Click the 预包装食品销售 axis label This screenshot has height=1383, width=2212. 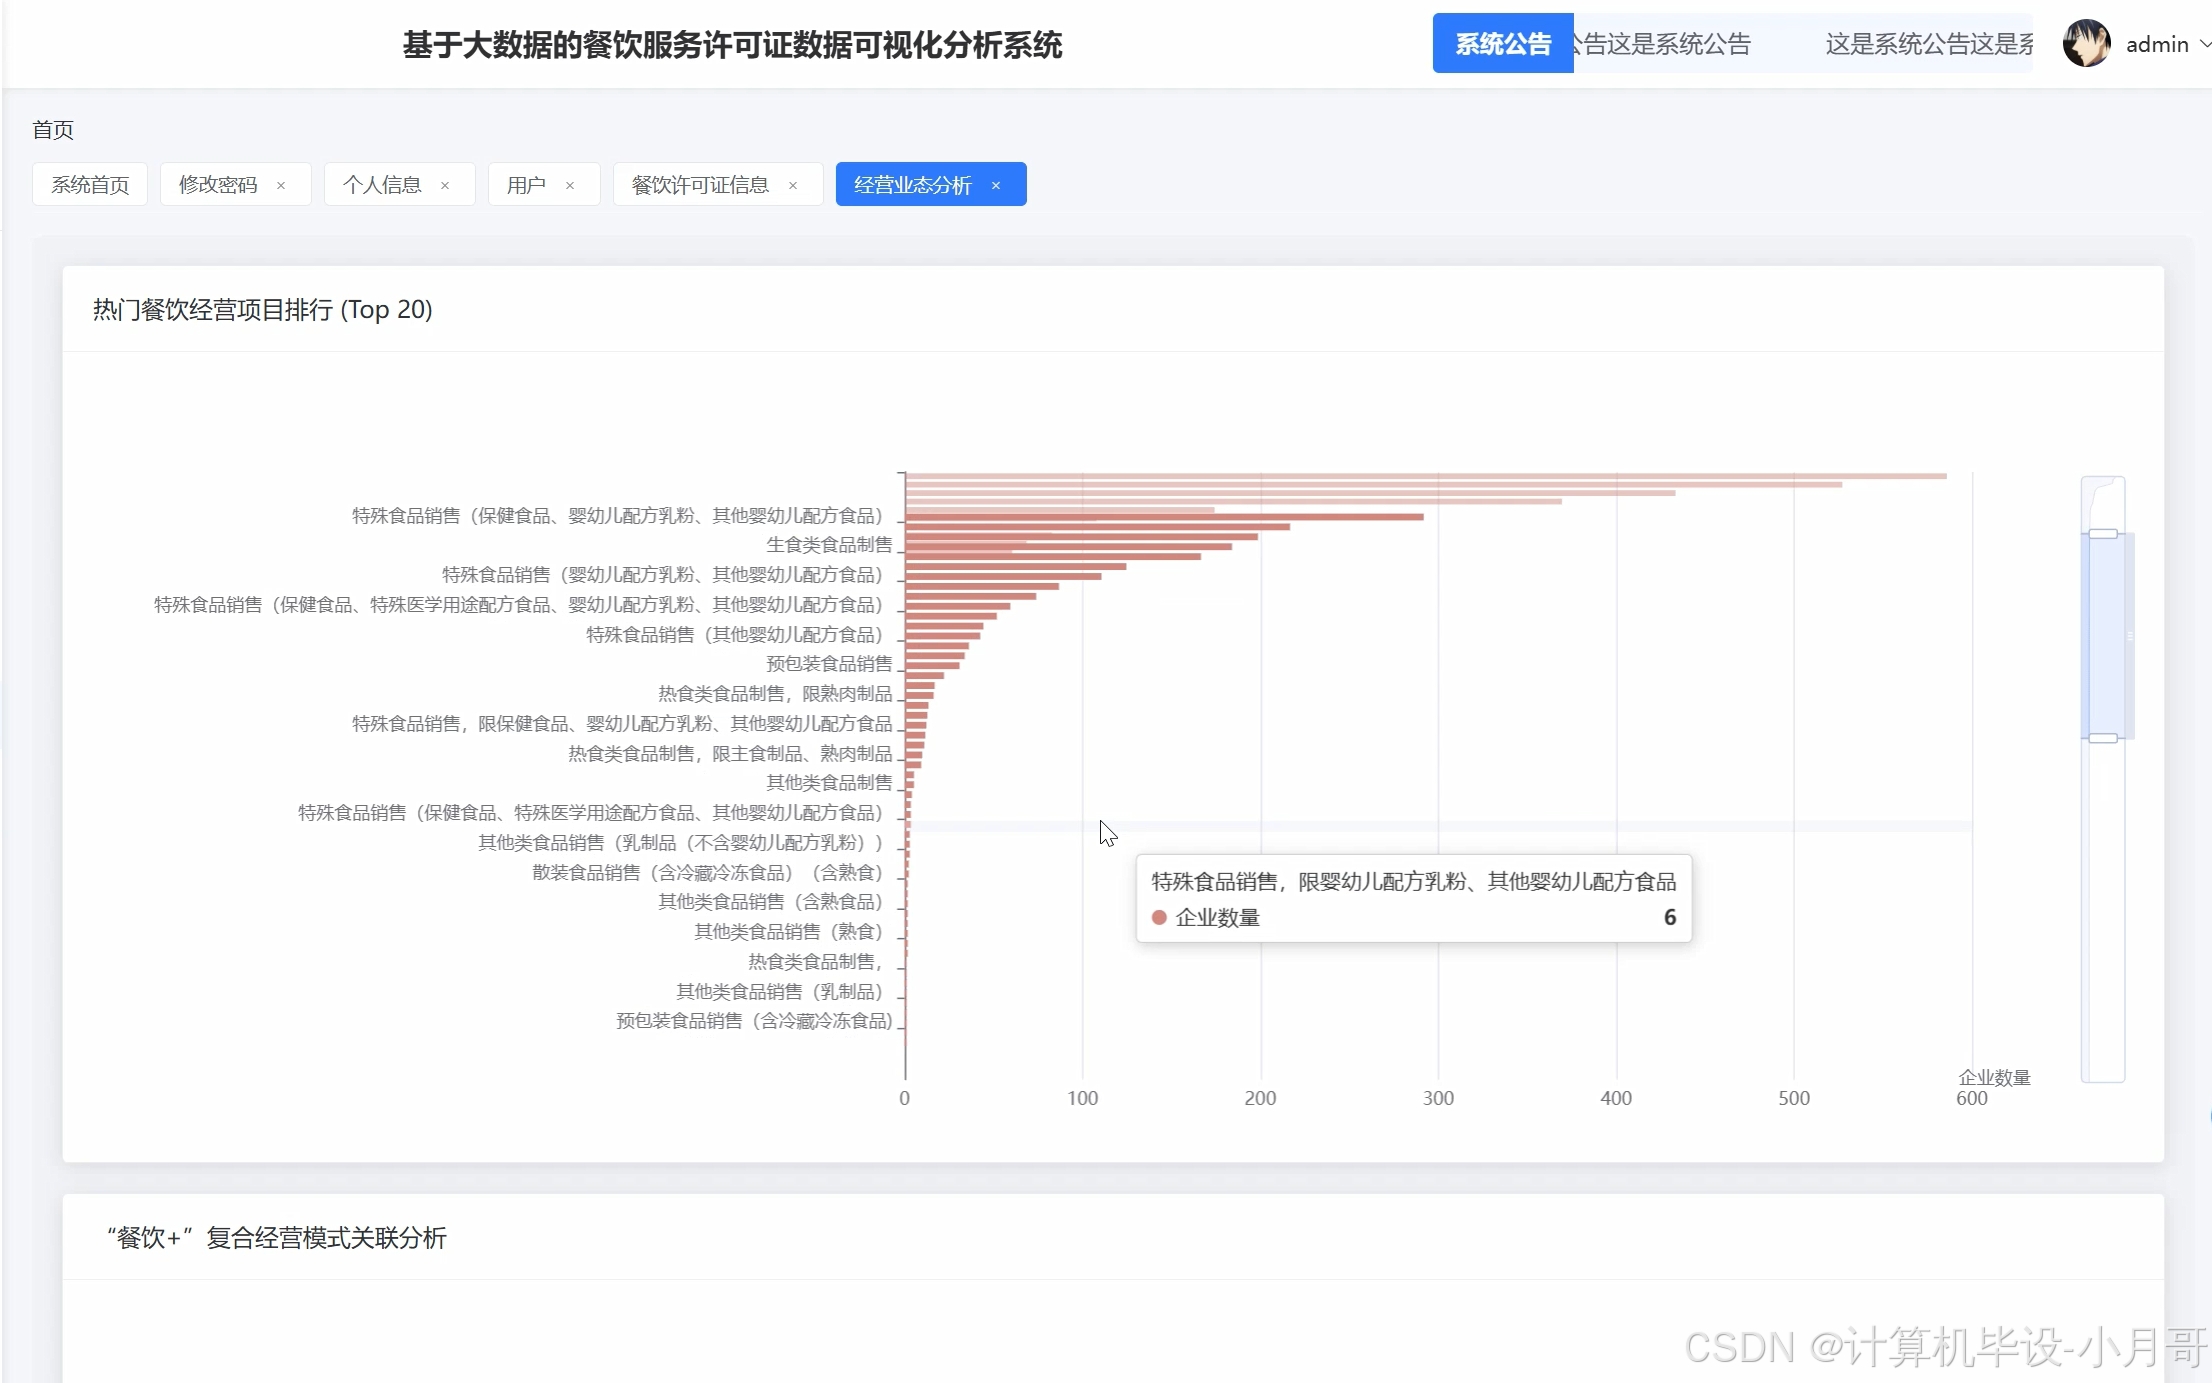coord(829,664)
